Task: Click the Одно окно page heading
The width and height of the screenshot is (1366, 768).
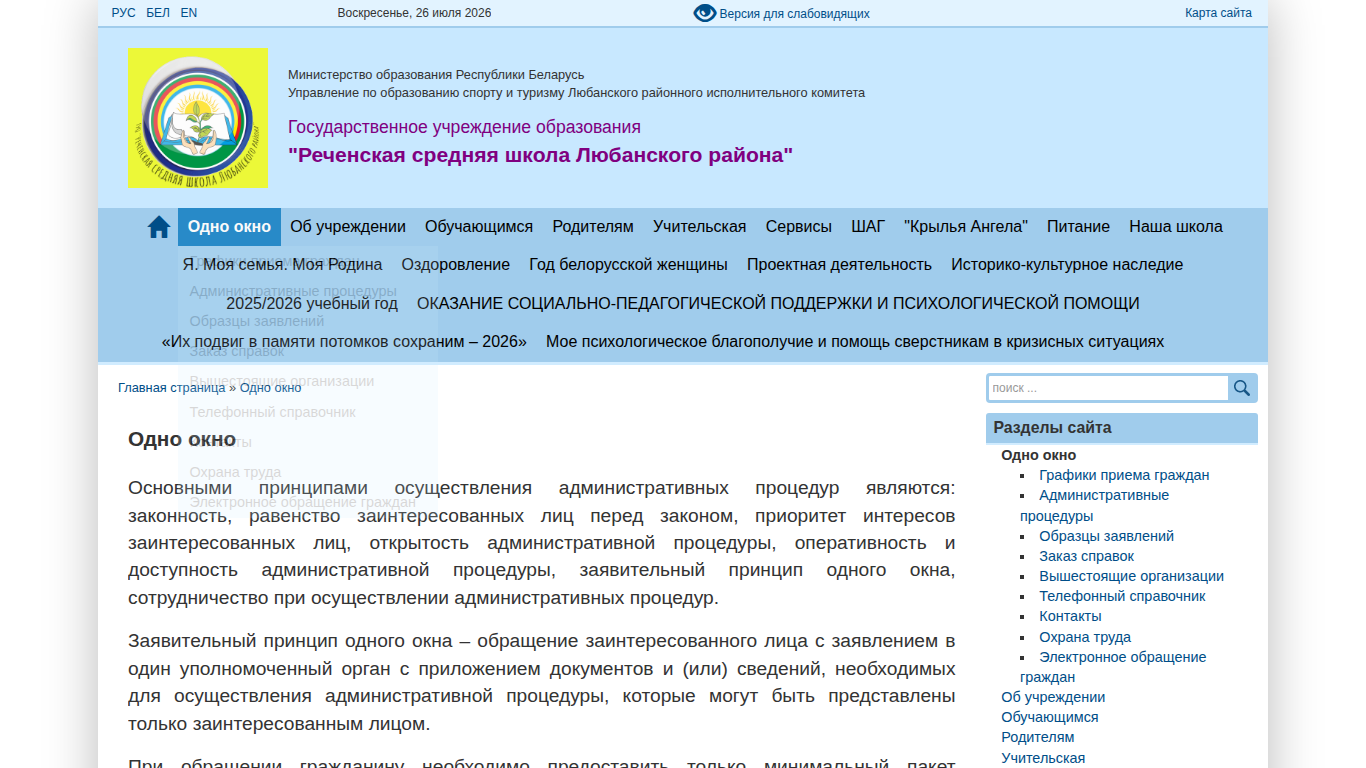Action: point(182,440)
